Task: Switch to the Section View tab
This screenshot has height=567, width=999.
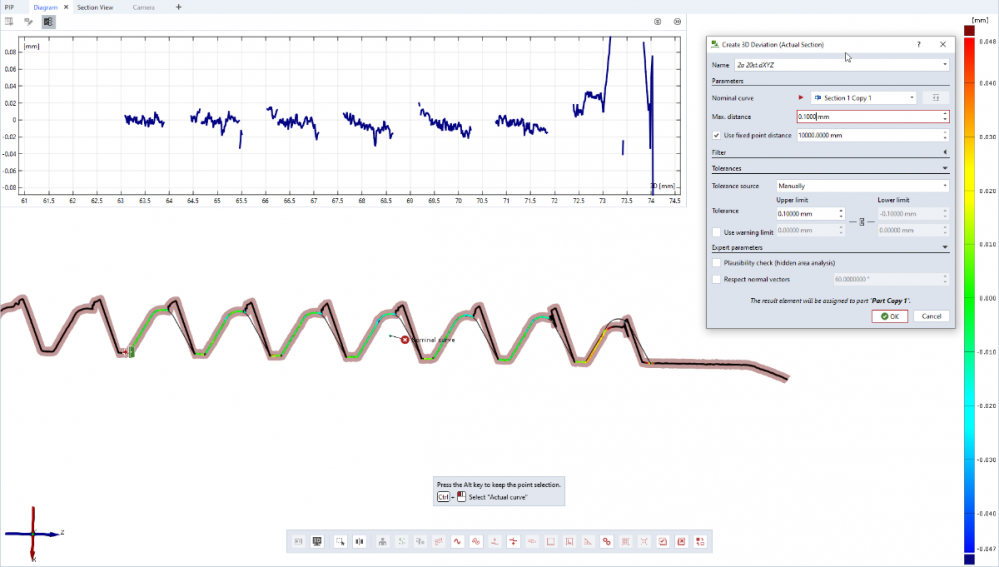Action: tap(96, 7)
